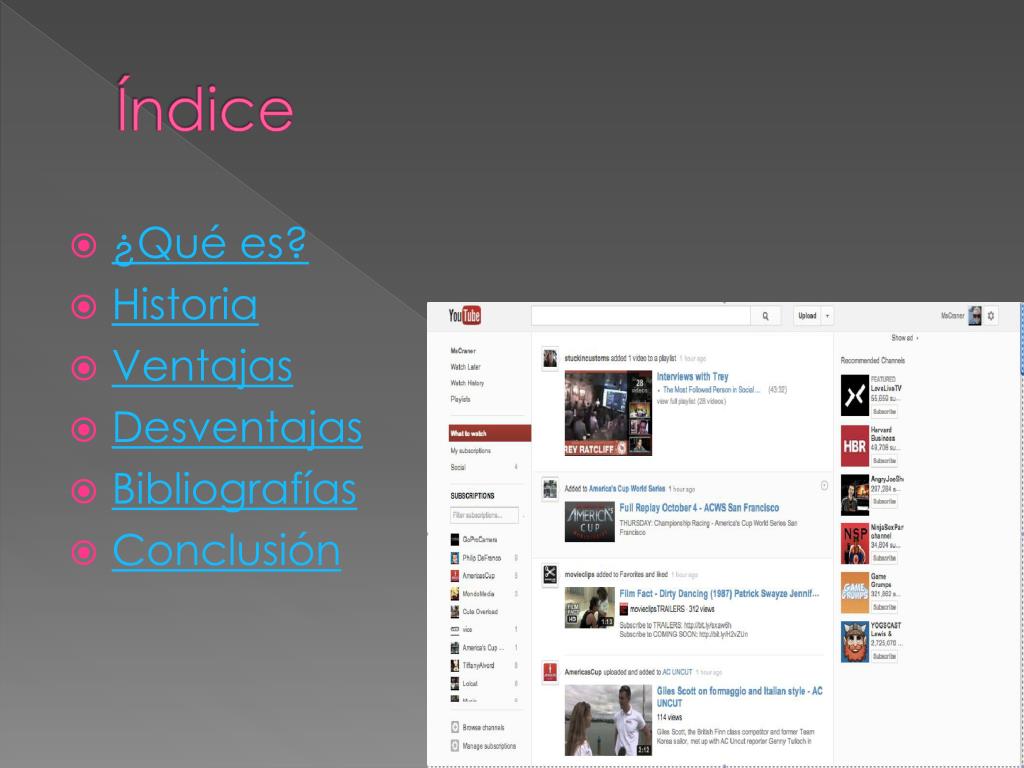Click the stuckincustoms avatar in the feed
Screen dimensions: 1024x768
(x=551, y=358)
